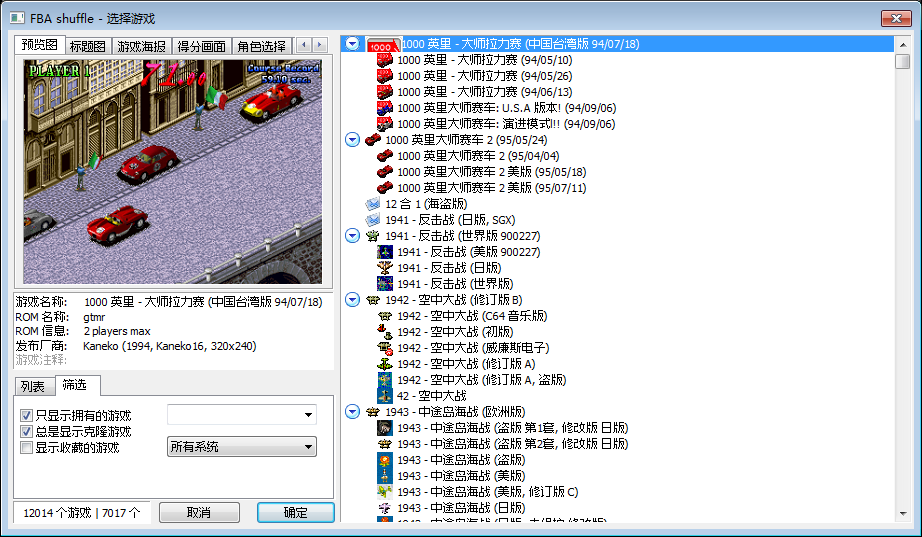The width and height of the screenshot is (922, 537).
Task: Click the icon of 1000 英里大师赛车: U.S.A 版本!
Action: click(x=385, y=108)
